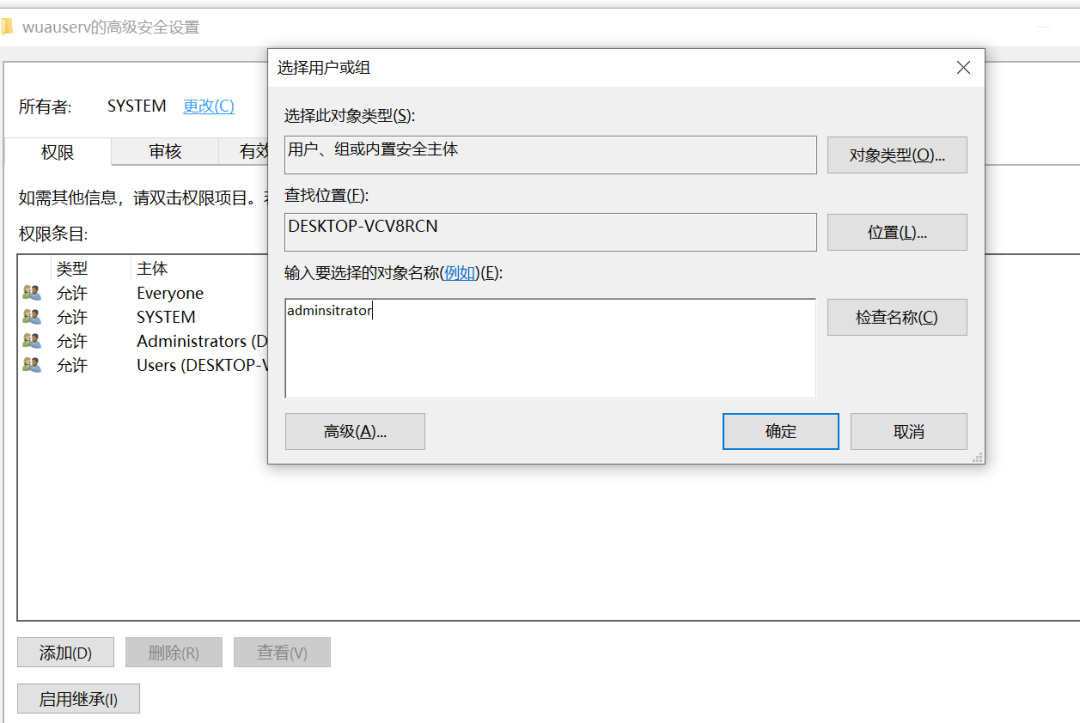Open 对象类型(O)... object types dialog
This screenshot has width=1080, height=723.
(896, 155)
